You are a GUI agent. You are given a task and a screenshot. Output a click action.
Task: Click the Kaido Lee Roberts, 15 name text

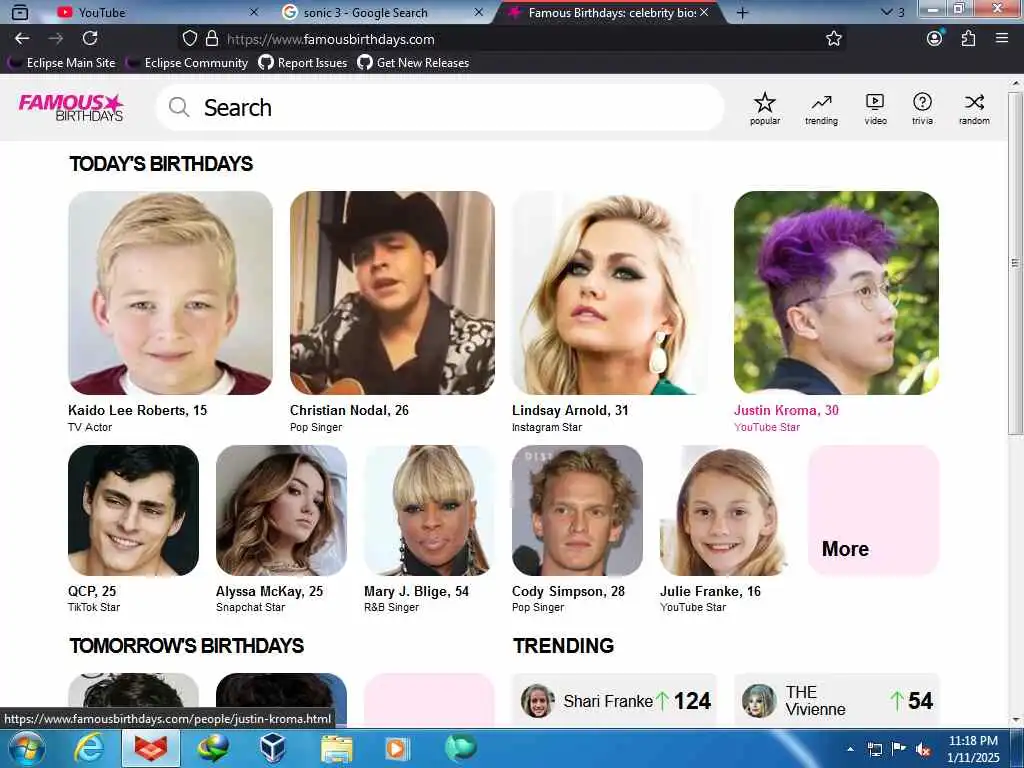[x=137, y=410]
